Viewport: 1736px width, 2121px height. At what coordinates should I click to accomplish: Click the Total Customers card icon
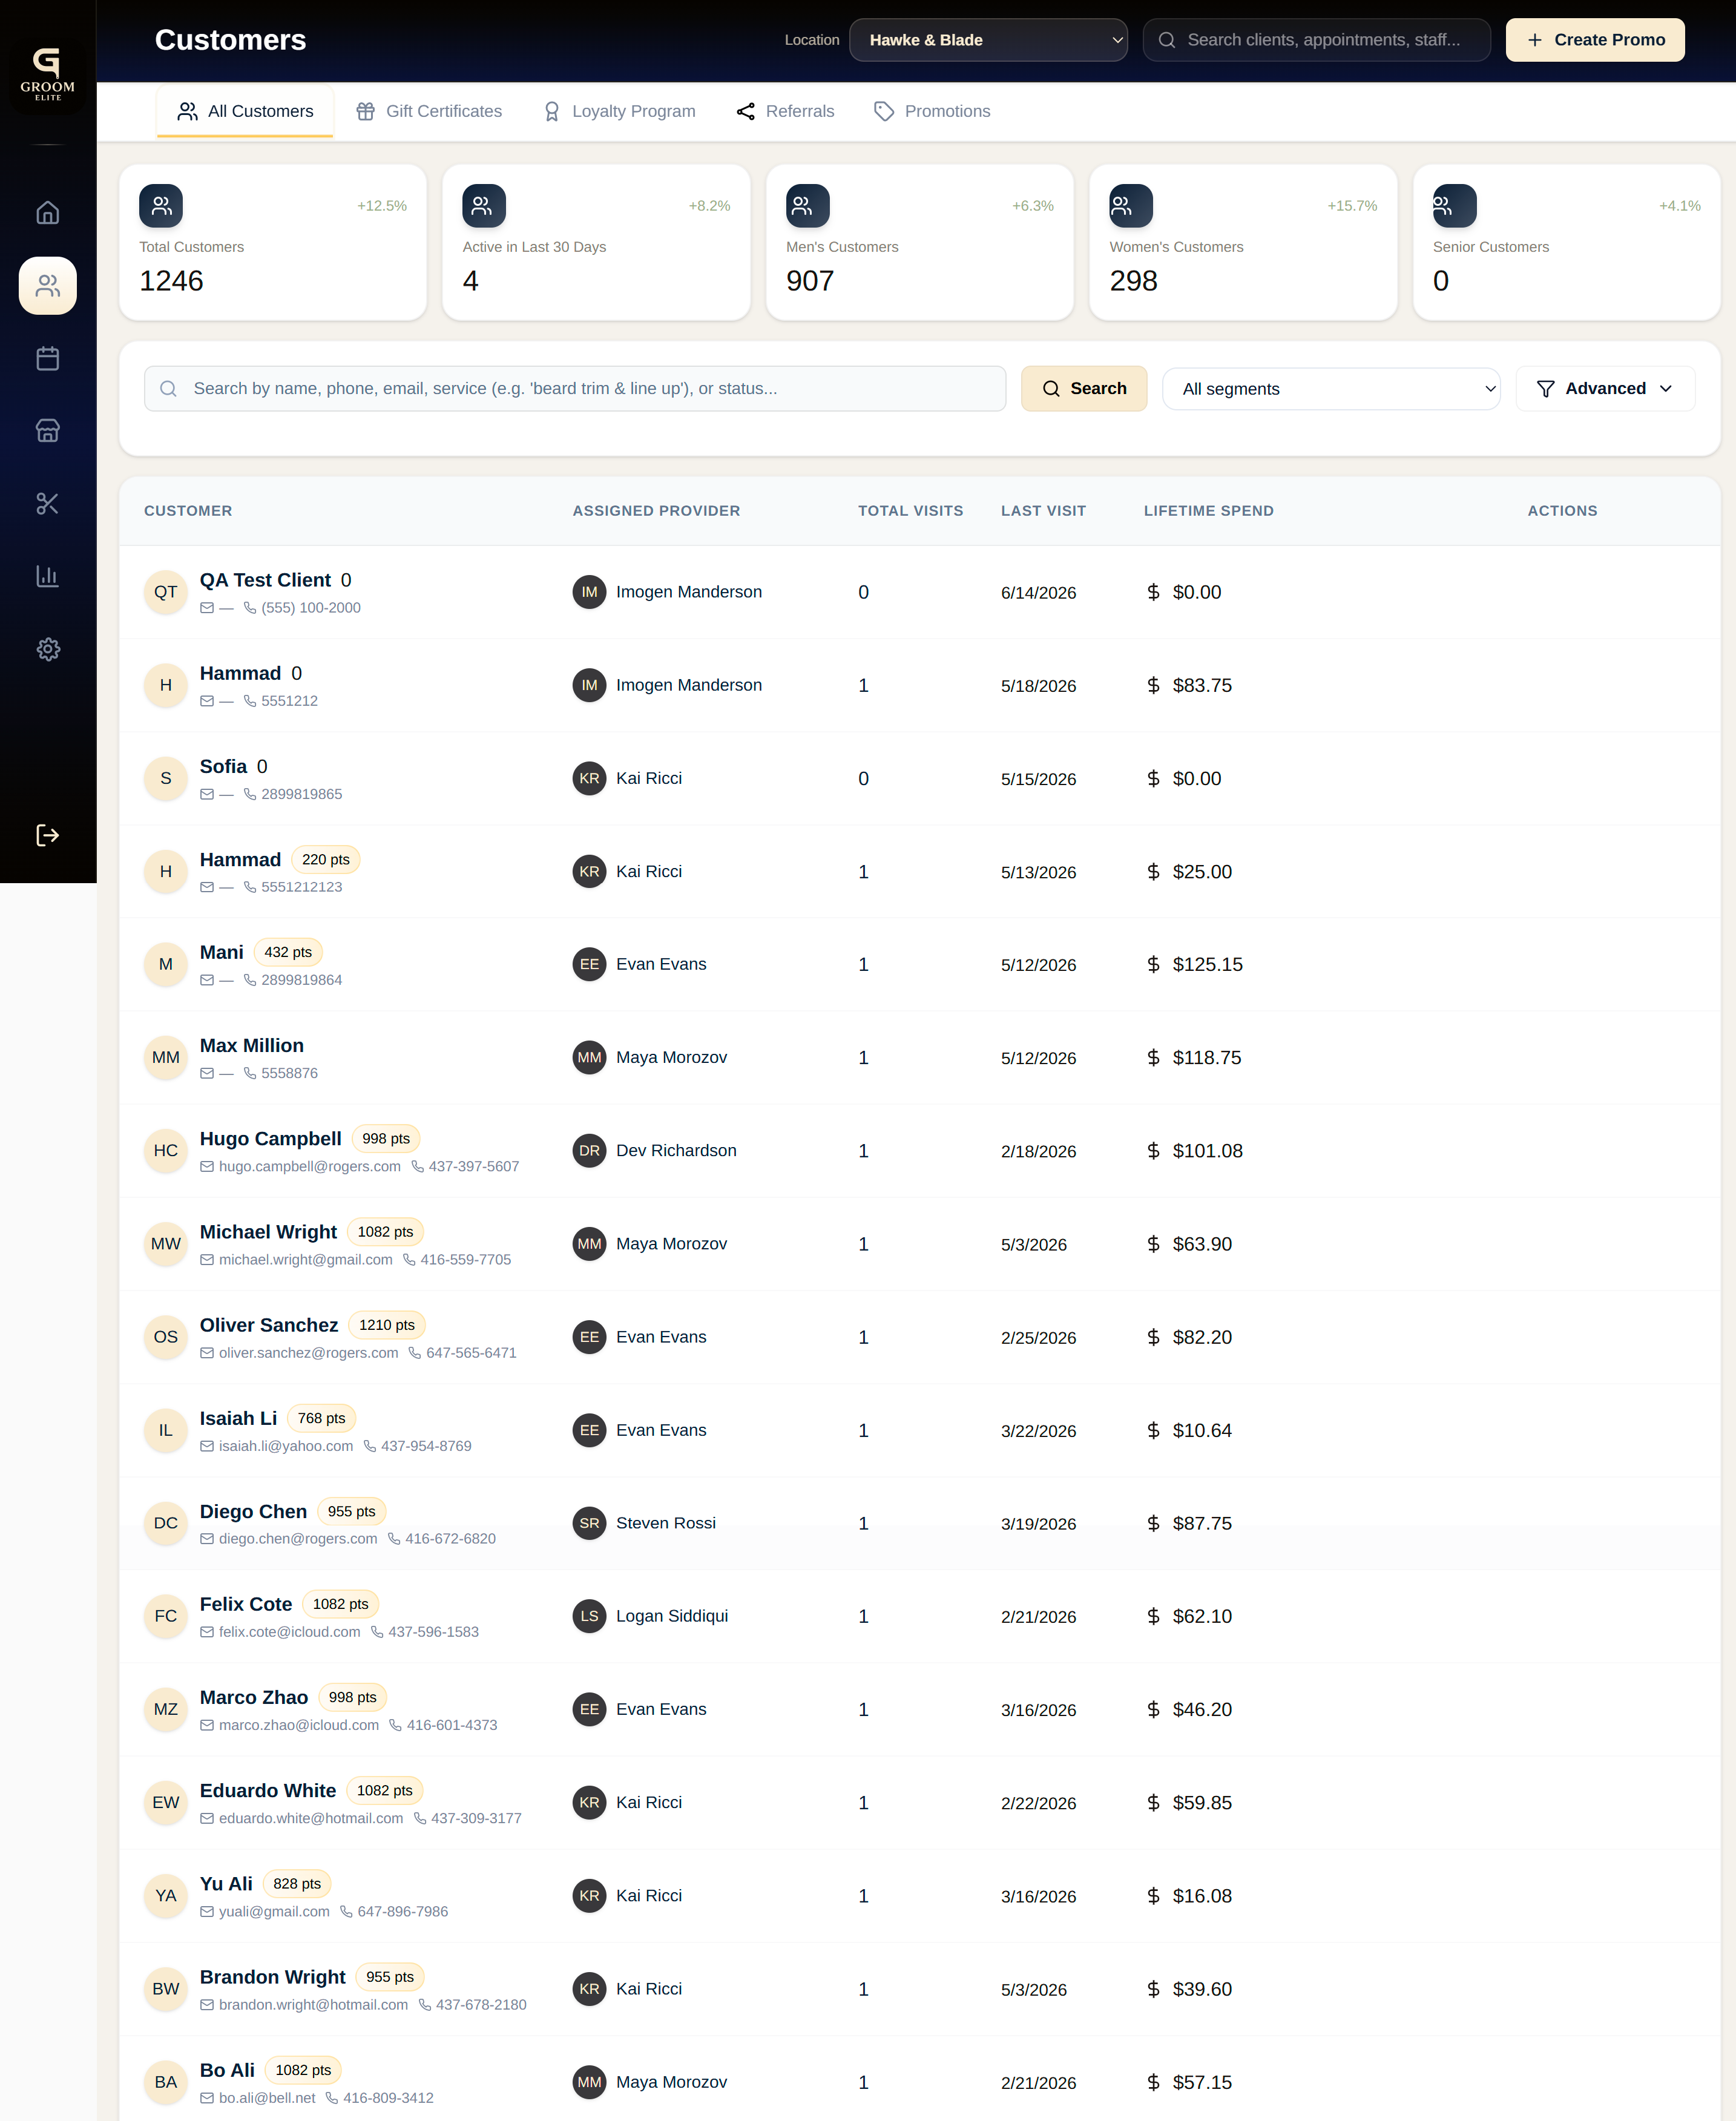point(161,206)
